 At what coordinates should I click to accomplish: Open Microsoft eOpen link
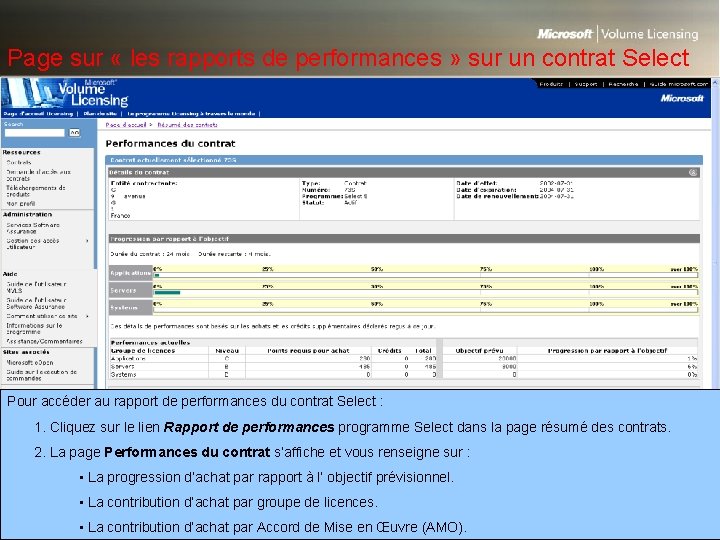tap(29, 362)
